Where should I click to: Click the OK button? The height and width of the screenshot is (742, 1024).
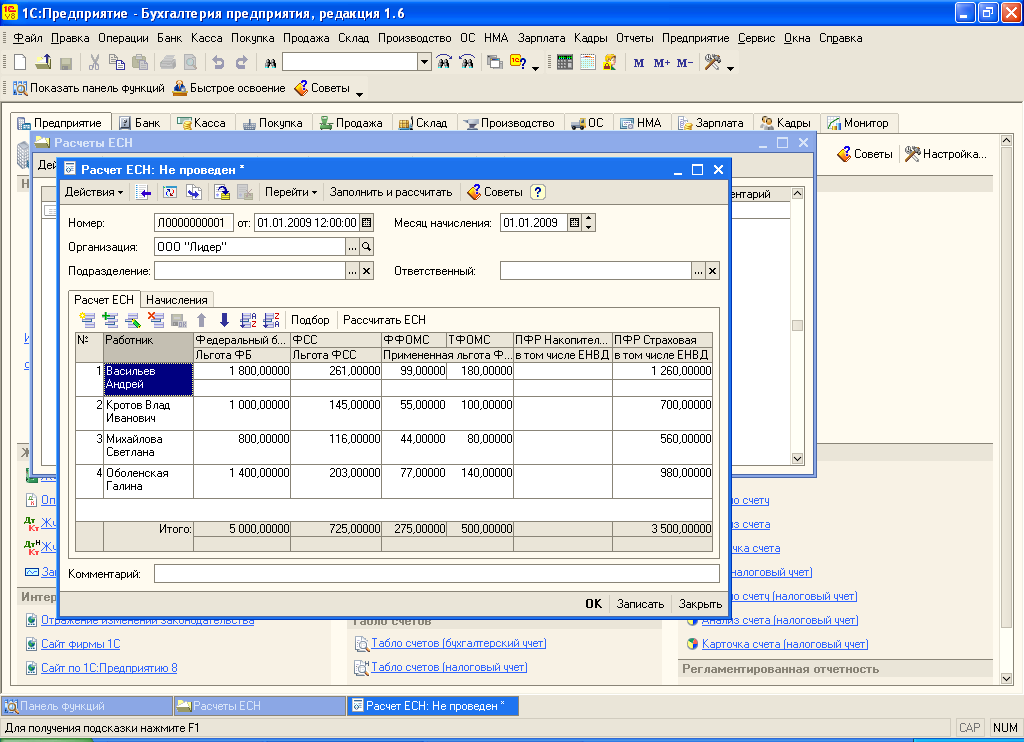click(x=594, y=604)
